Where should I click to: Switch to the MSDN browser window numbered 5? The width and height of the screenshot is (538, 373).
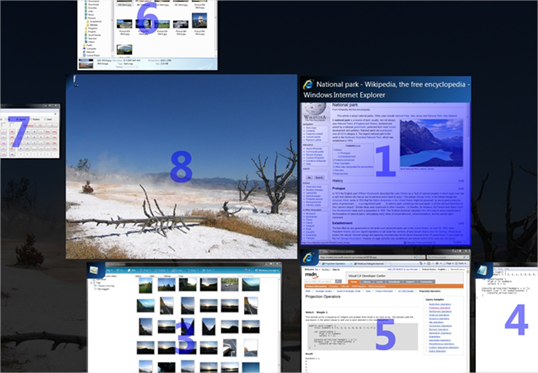pyautogui.click(x=386, y=311)
